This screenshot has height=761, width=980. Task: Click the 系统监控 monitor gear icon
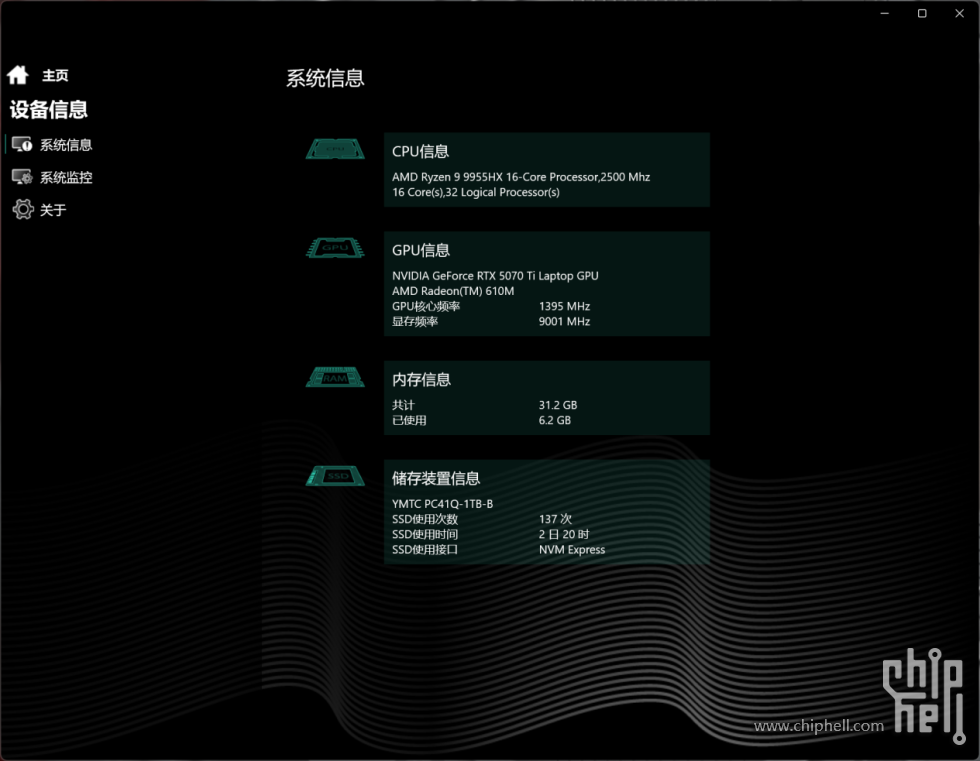[x=22, y=177]
